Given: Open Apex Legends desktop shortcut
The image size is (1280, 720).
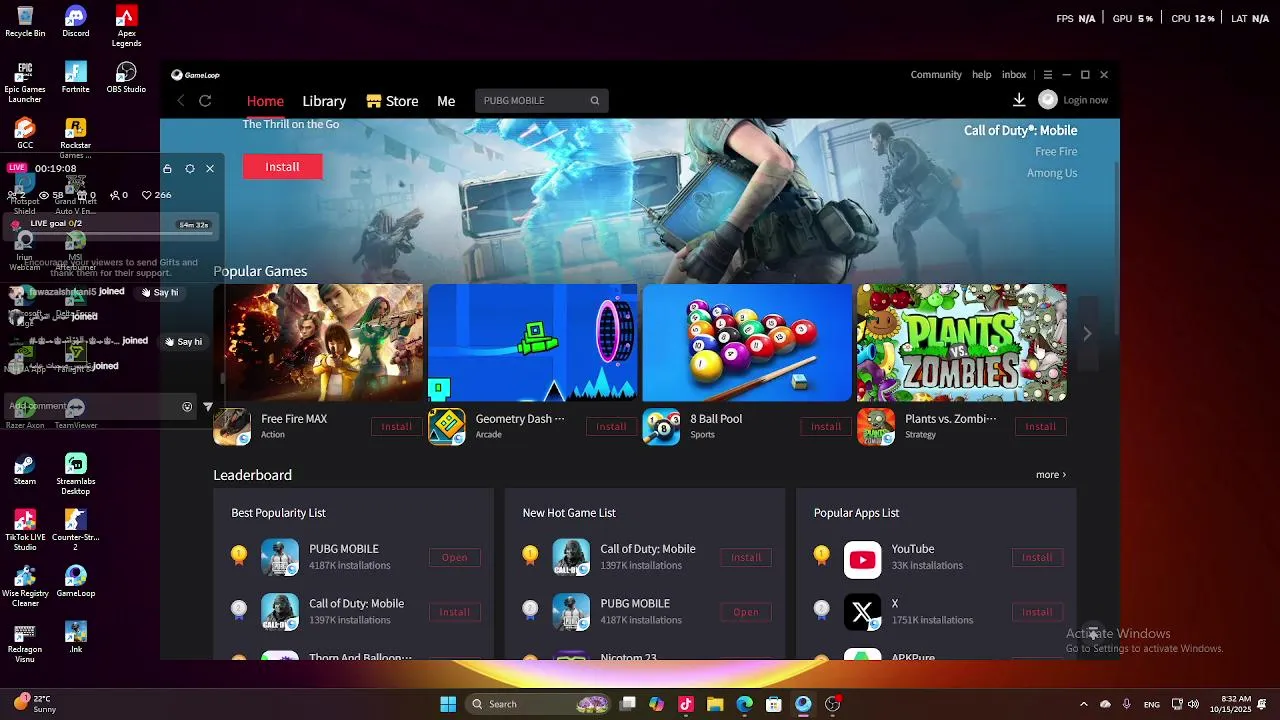Looking at the screenshot, I should (126, 26).
